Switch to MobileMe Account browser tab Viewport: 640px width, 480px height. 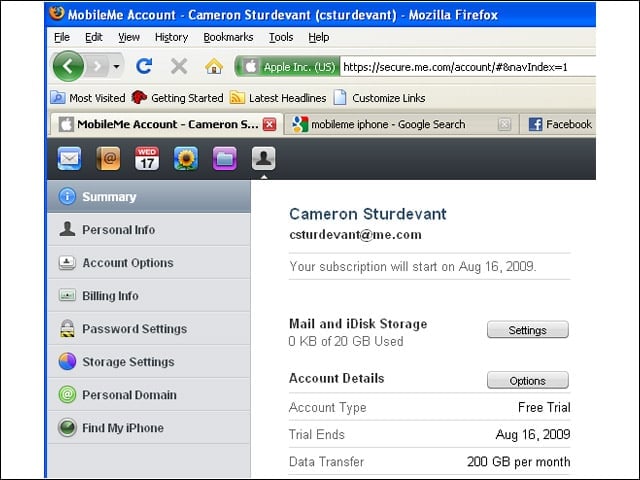167,124
